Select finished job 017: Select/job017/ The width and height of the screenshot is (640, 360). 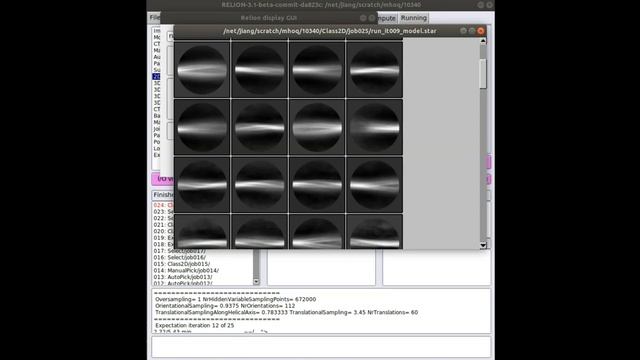pos(180,251)
